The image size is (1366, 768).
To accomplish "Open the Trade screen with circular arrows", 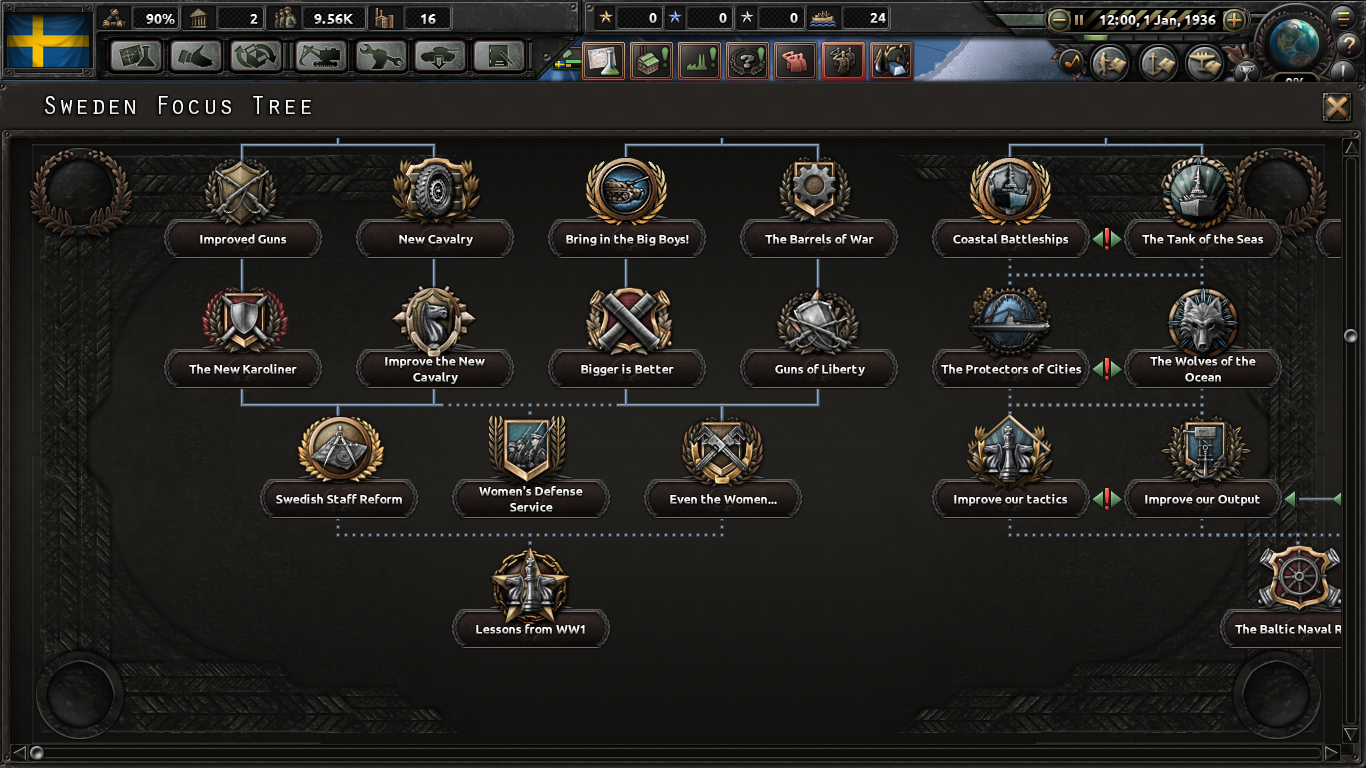I will tap(256, 56).
